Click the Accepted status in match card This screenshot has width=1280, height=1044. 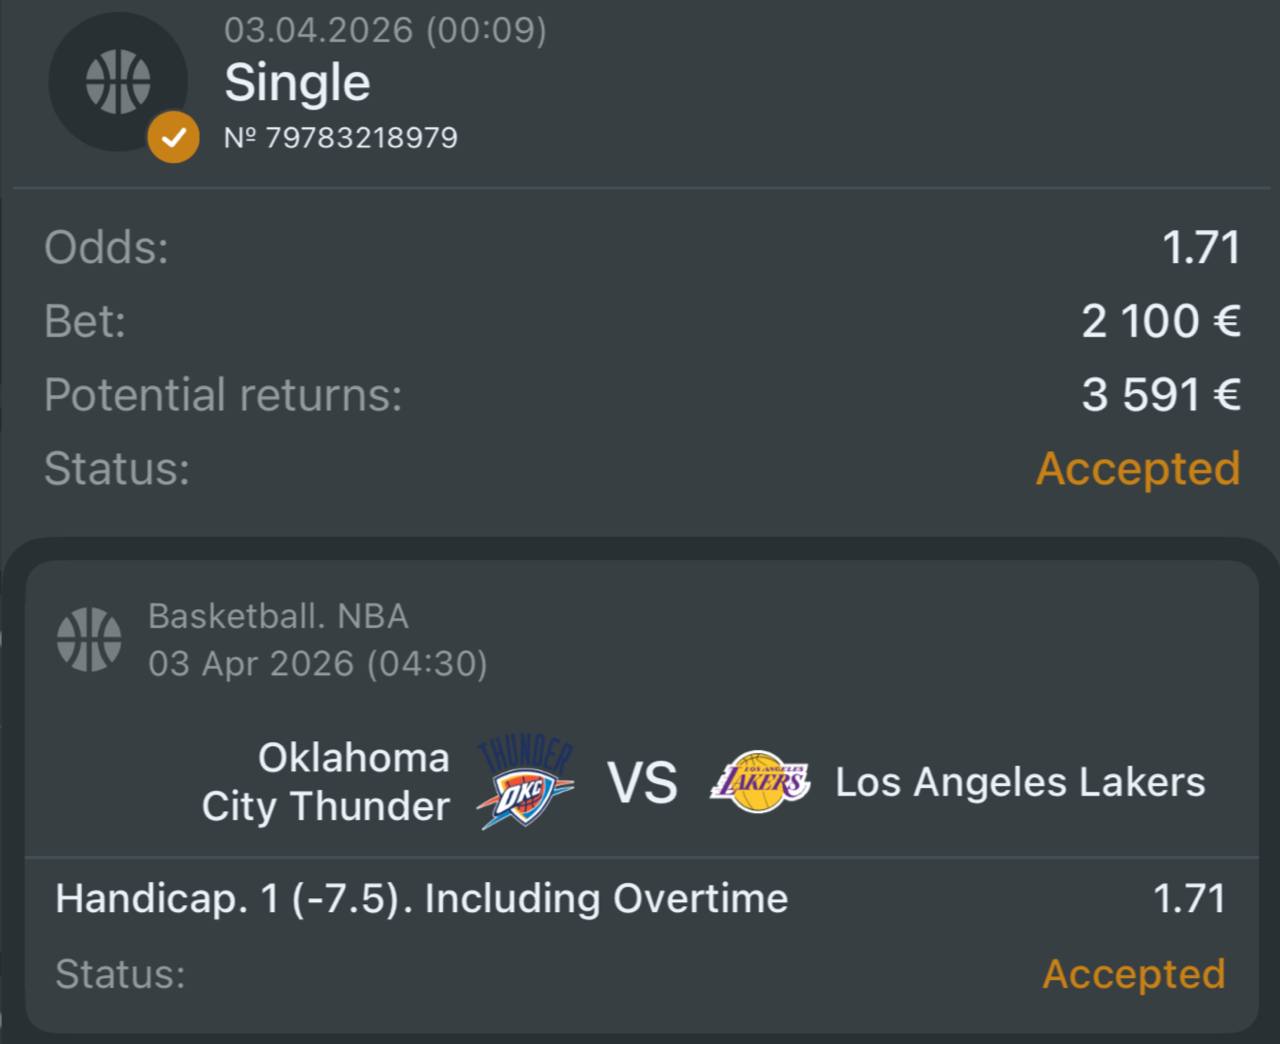pyautogui.click(x=1133, y=973)
